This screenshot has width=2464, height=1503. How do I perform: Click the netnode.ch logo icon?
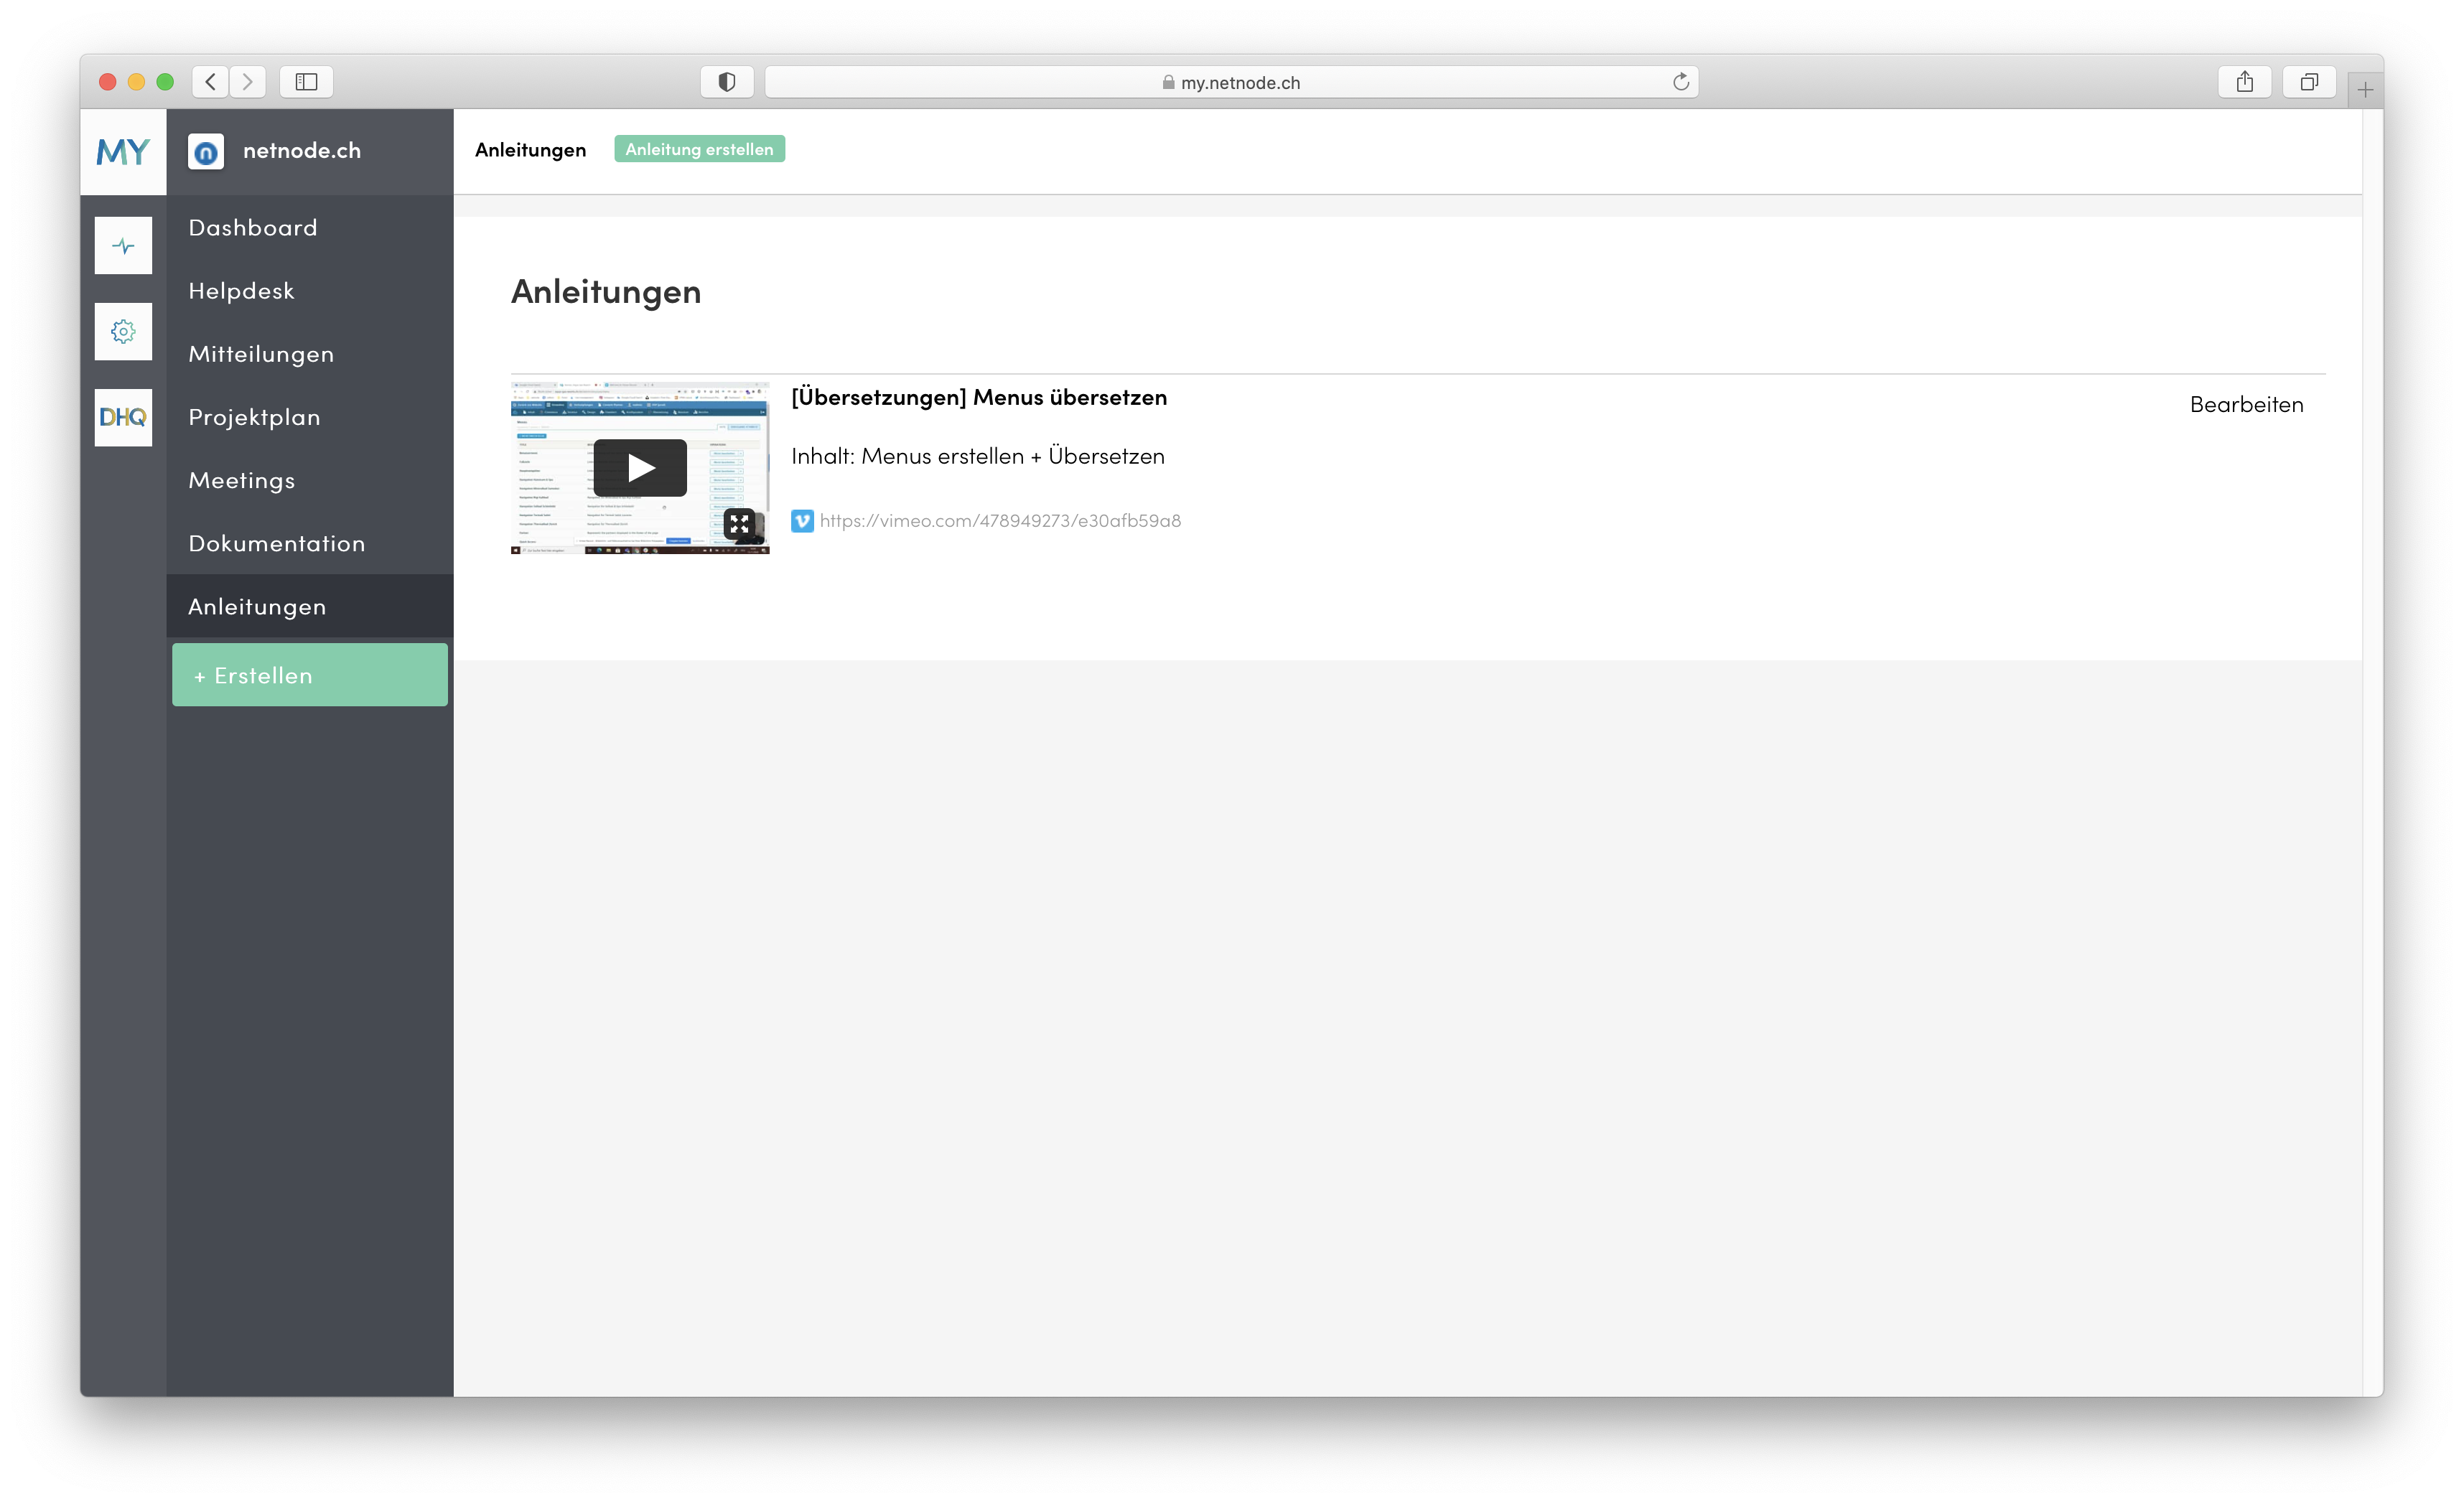click(x=206, y=152)
